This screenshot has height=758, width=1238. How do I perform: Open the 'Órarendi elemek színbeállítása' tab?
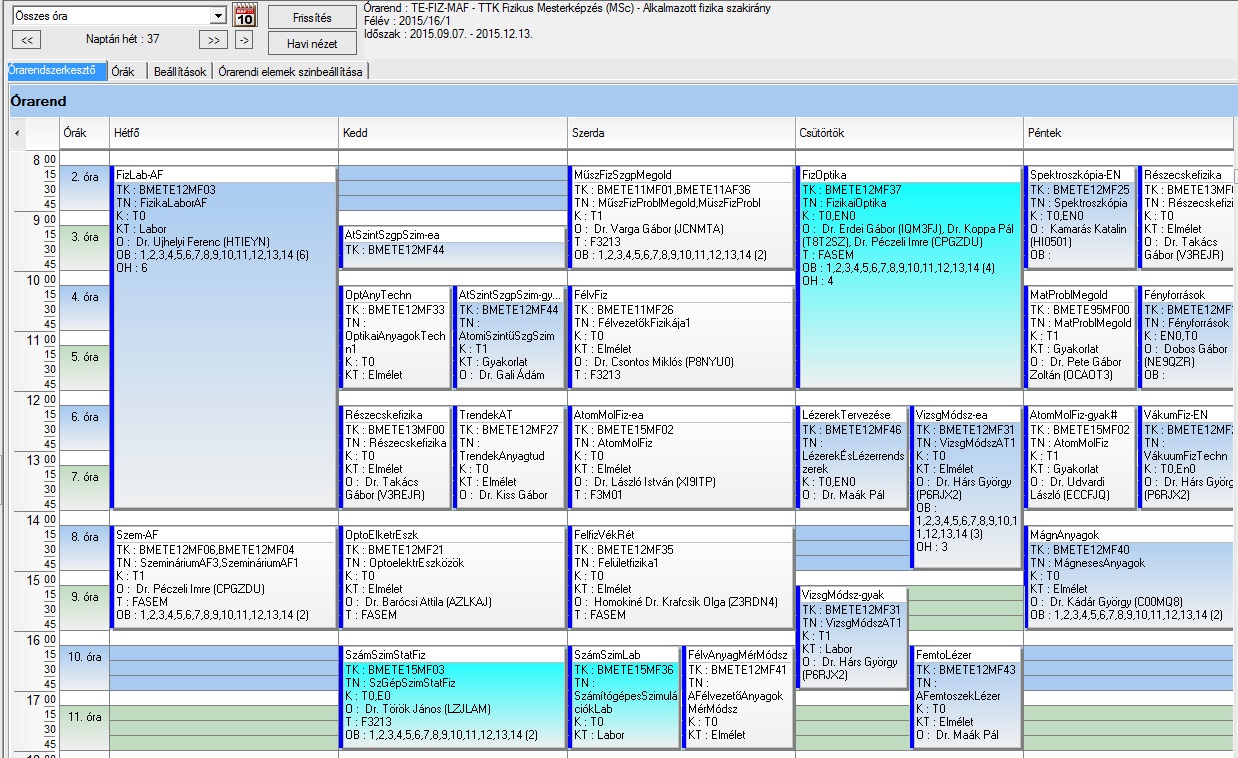[x=292, y=71]
